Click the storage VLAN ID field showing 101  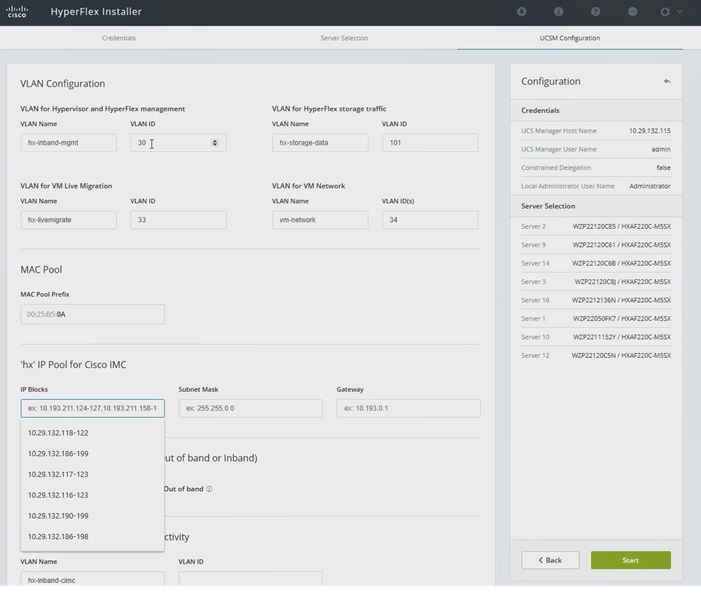[x=430, y=143]
